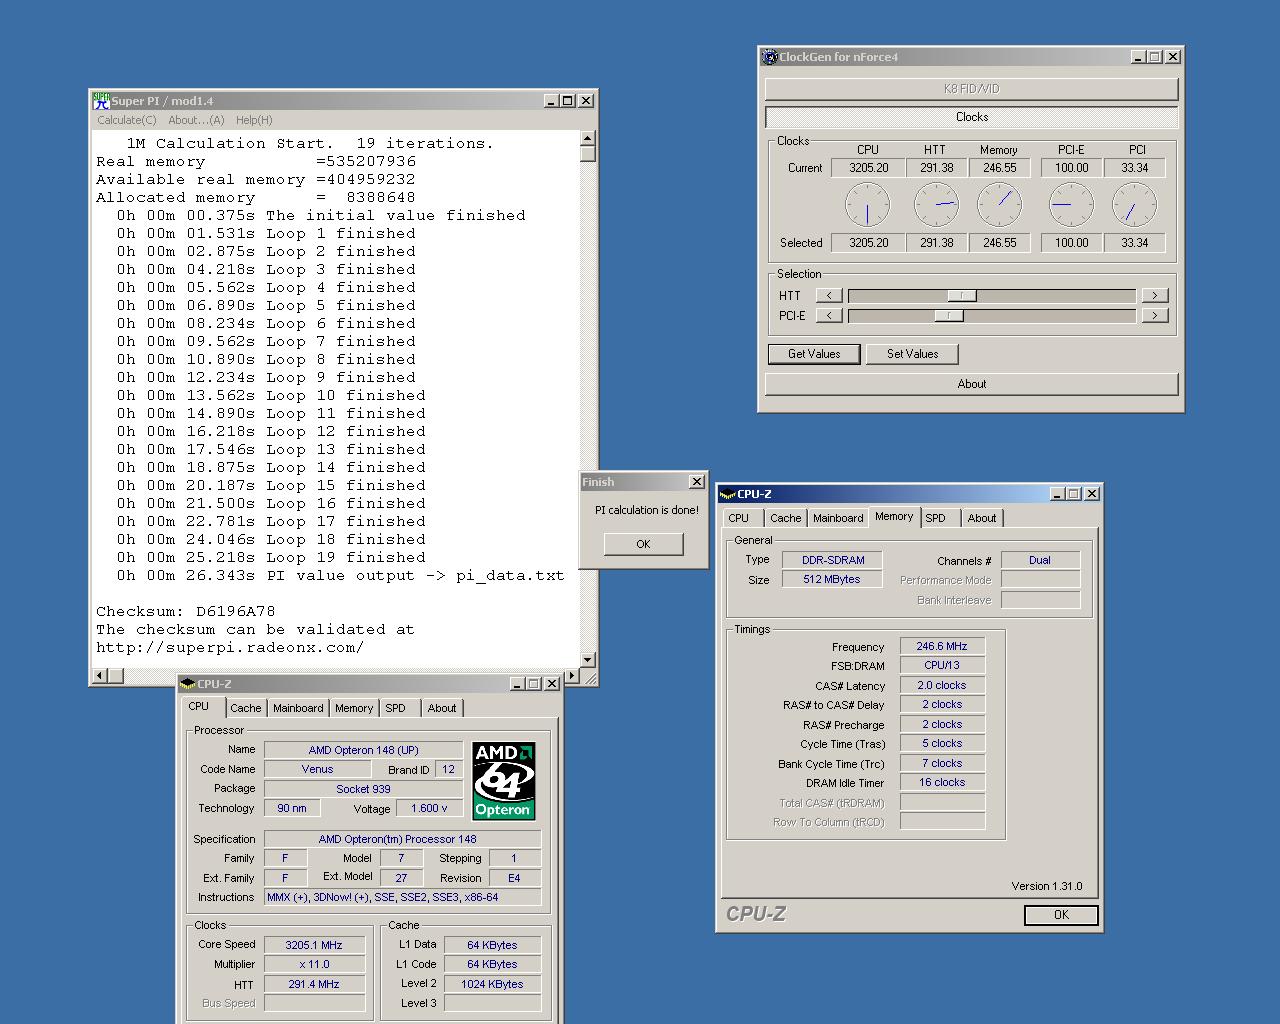Open the Mainboard tab in the CPU-Z processor window

click(x=298, y=708)
